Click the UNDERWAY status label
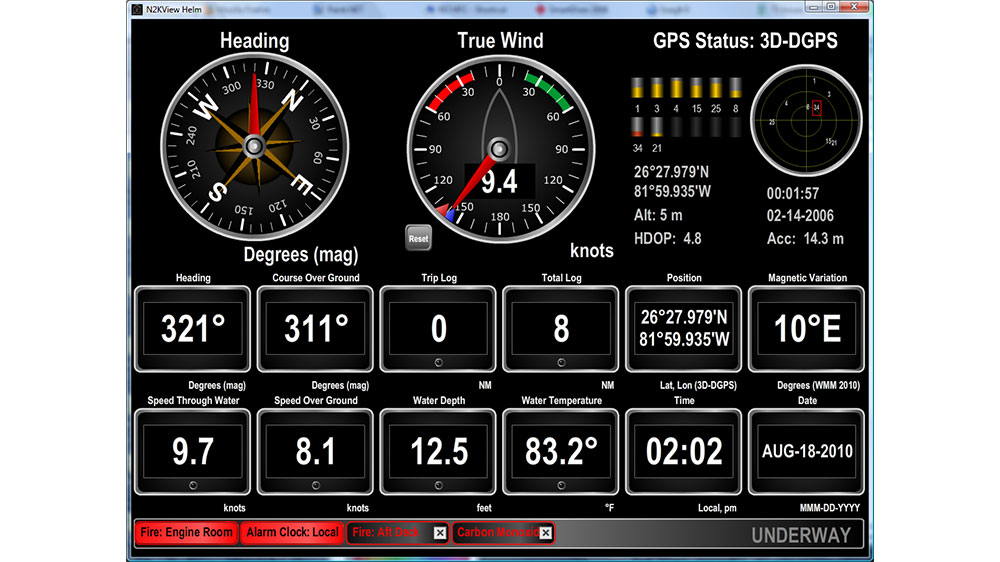1000x562 pixels. coord(801,534)
